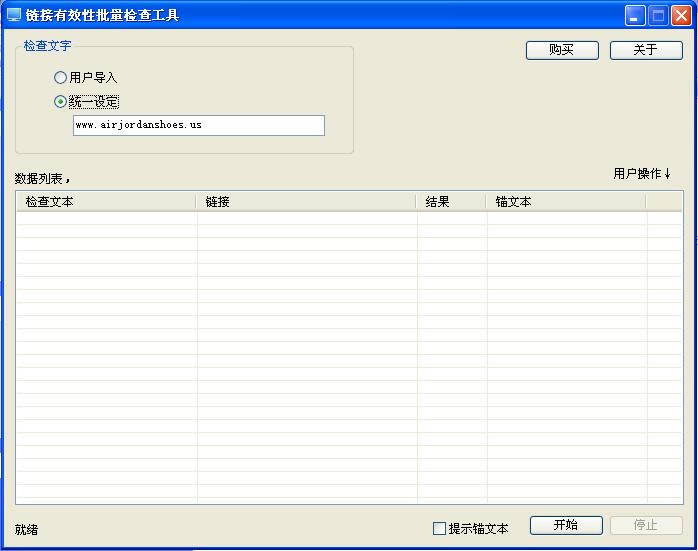Sort by the 检查文本 column header
The image size is (698, 551).
[x=106, y=202]
